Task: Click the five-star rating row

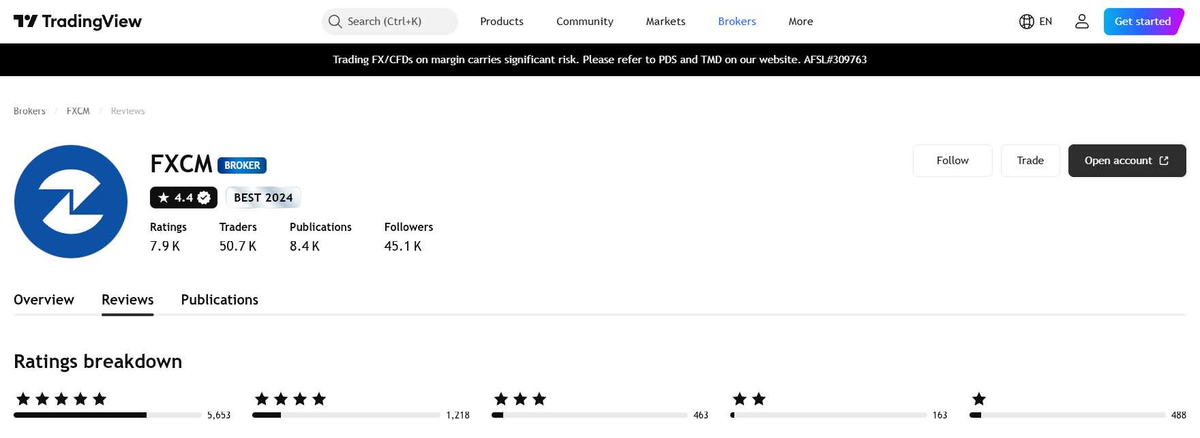Action: (x=122, y=406)
